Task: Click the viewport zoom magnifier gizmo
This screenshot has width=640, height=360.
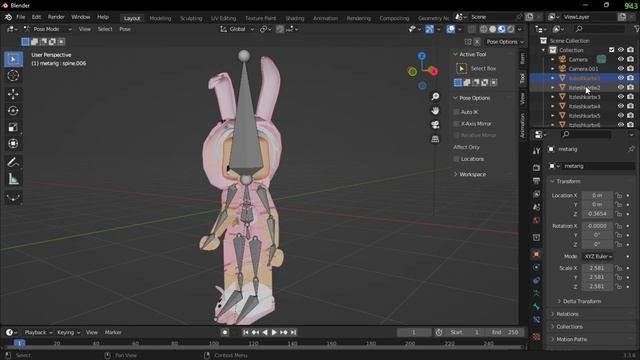Action: click(x=435, y=96)
